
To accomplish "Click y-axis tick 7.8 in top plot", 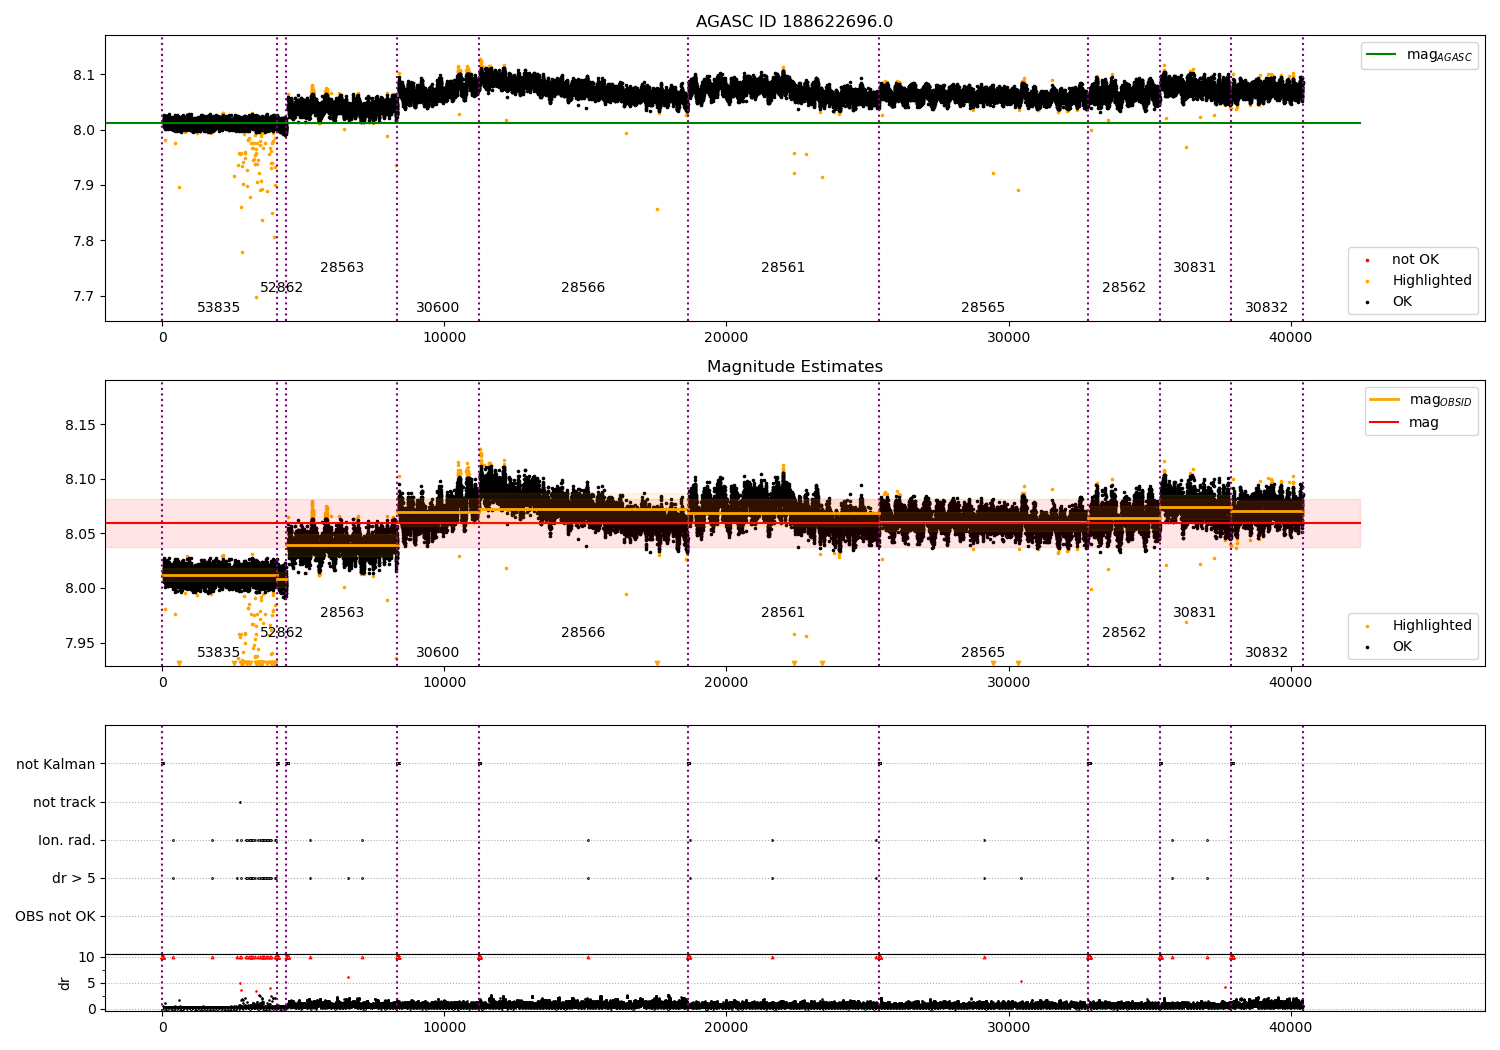I will pyautogui.click(x=84, y=241).
